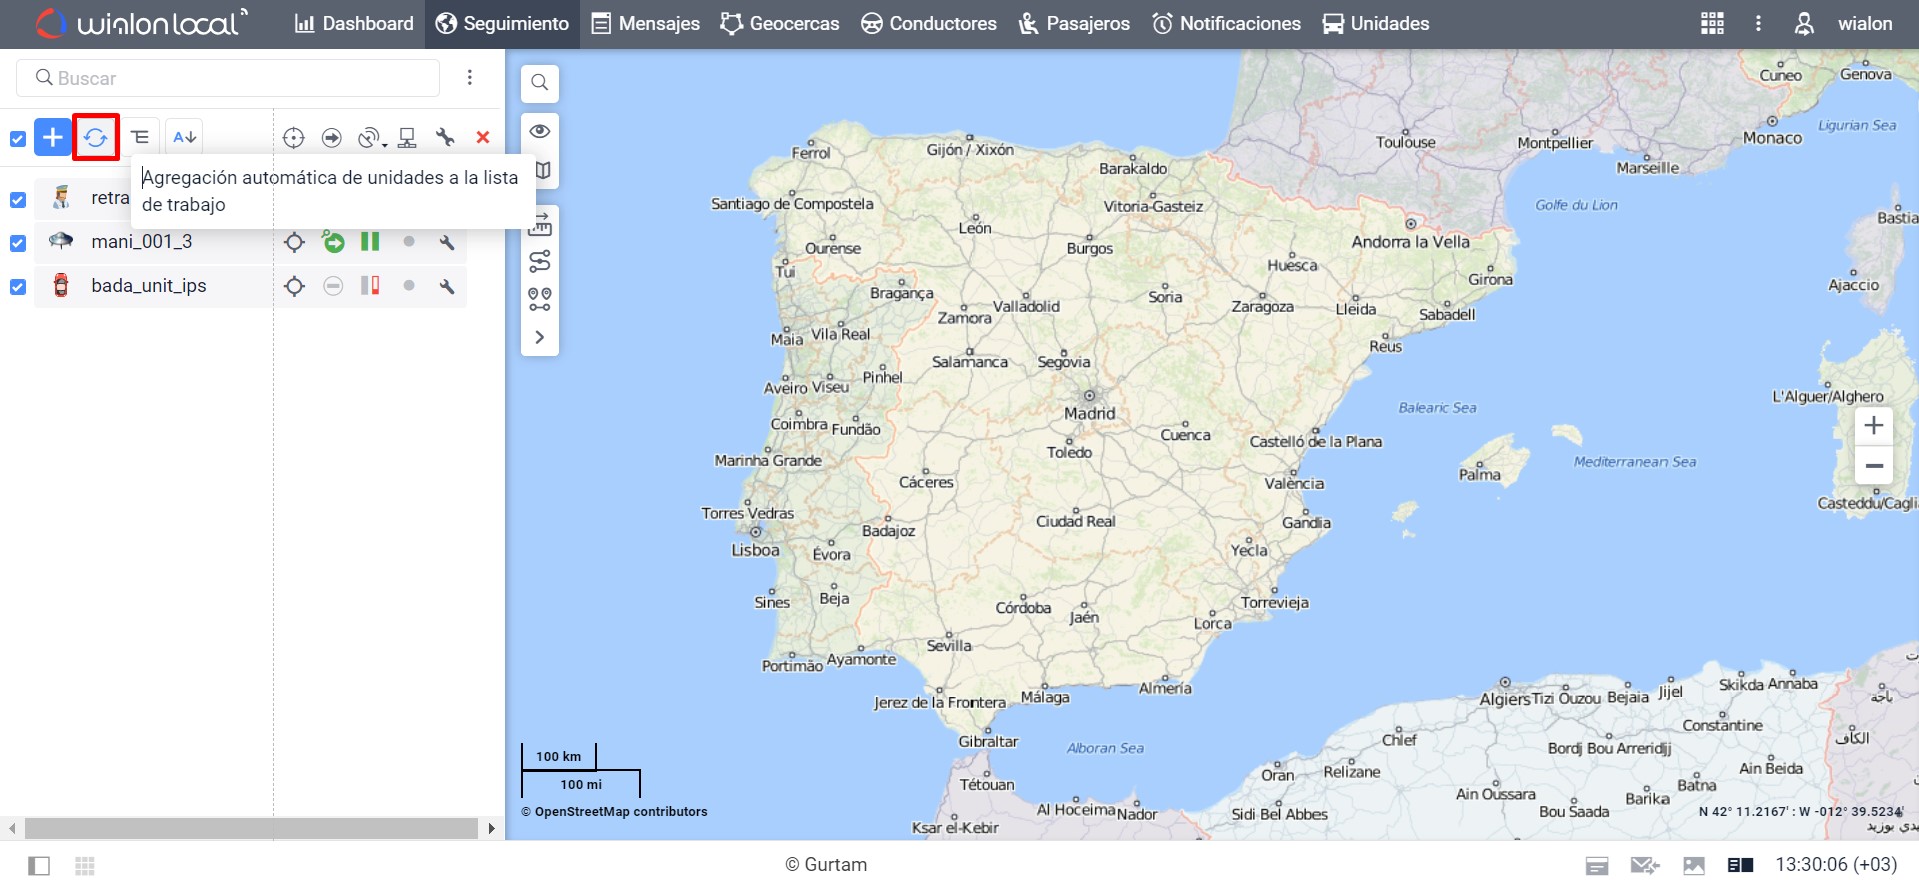Open the A-Z sort order dropdown
The image size is (1919, 887).
pyautogui.click(x=184, y=137)
